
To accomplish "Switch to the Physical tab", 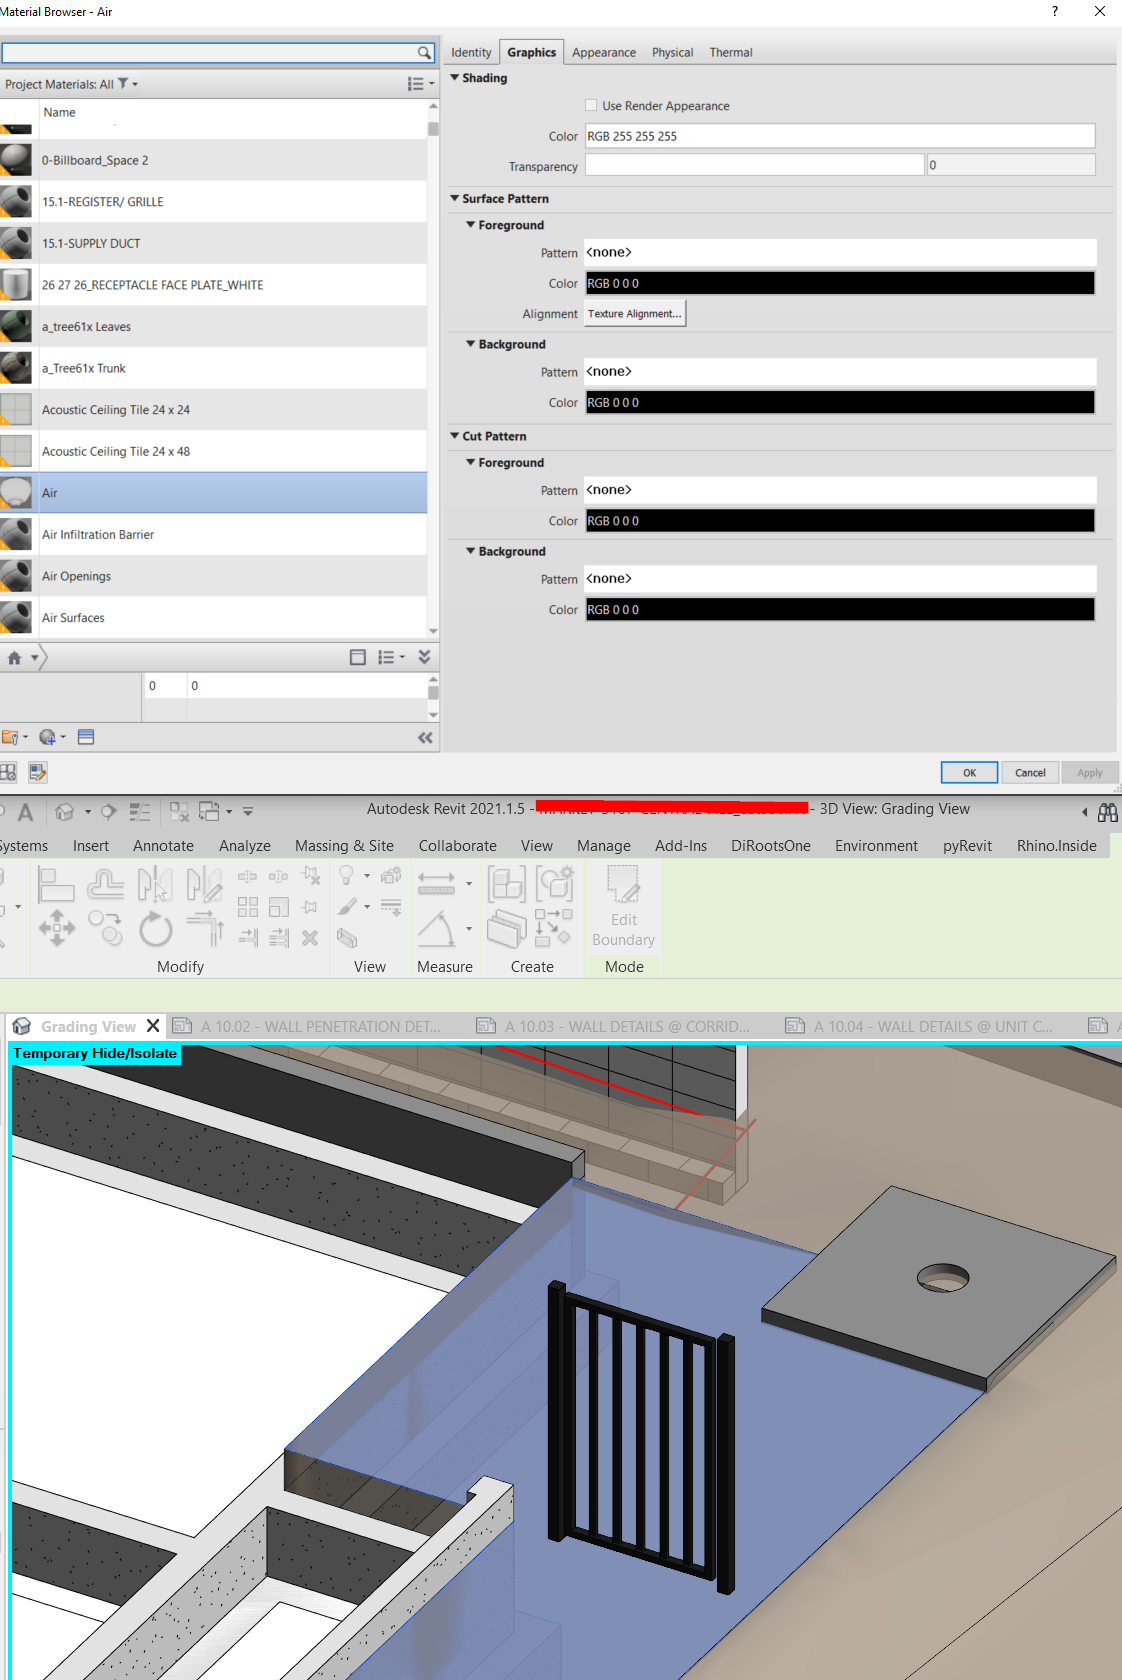I will click(x=672, y=52).
